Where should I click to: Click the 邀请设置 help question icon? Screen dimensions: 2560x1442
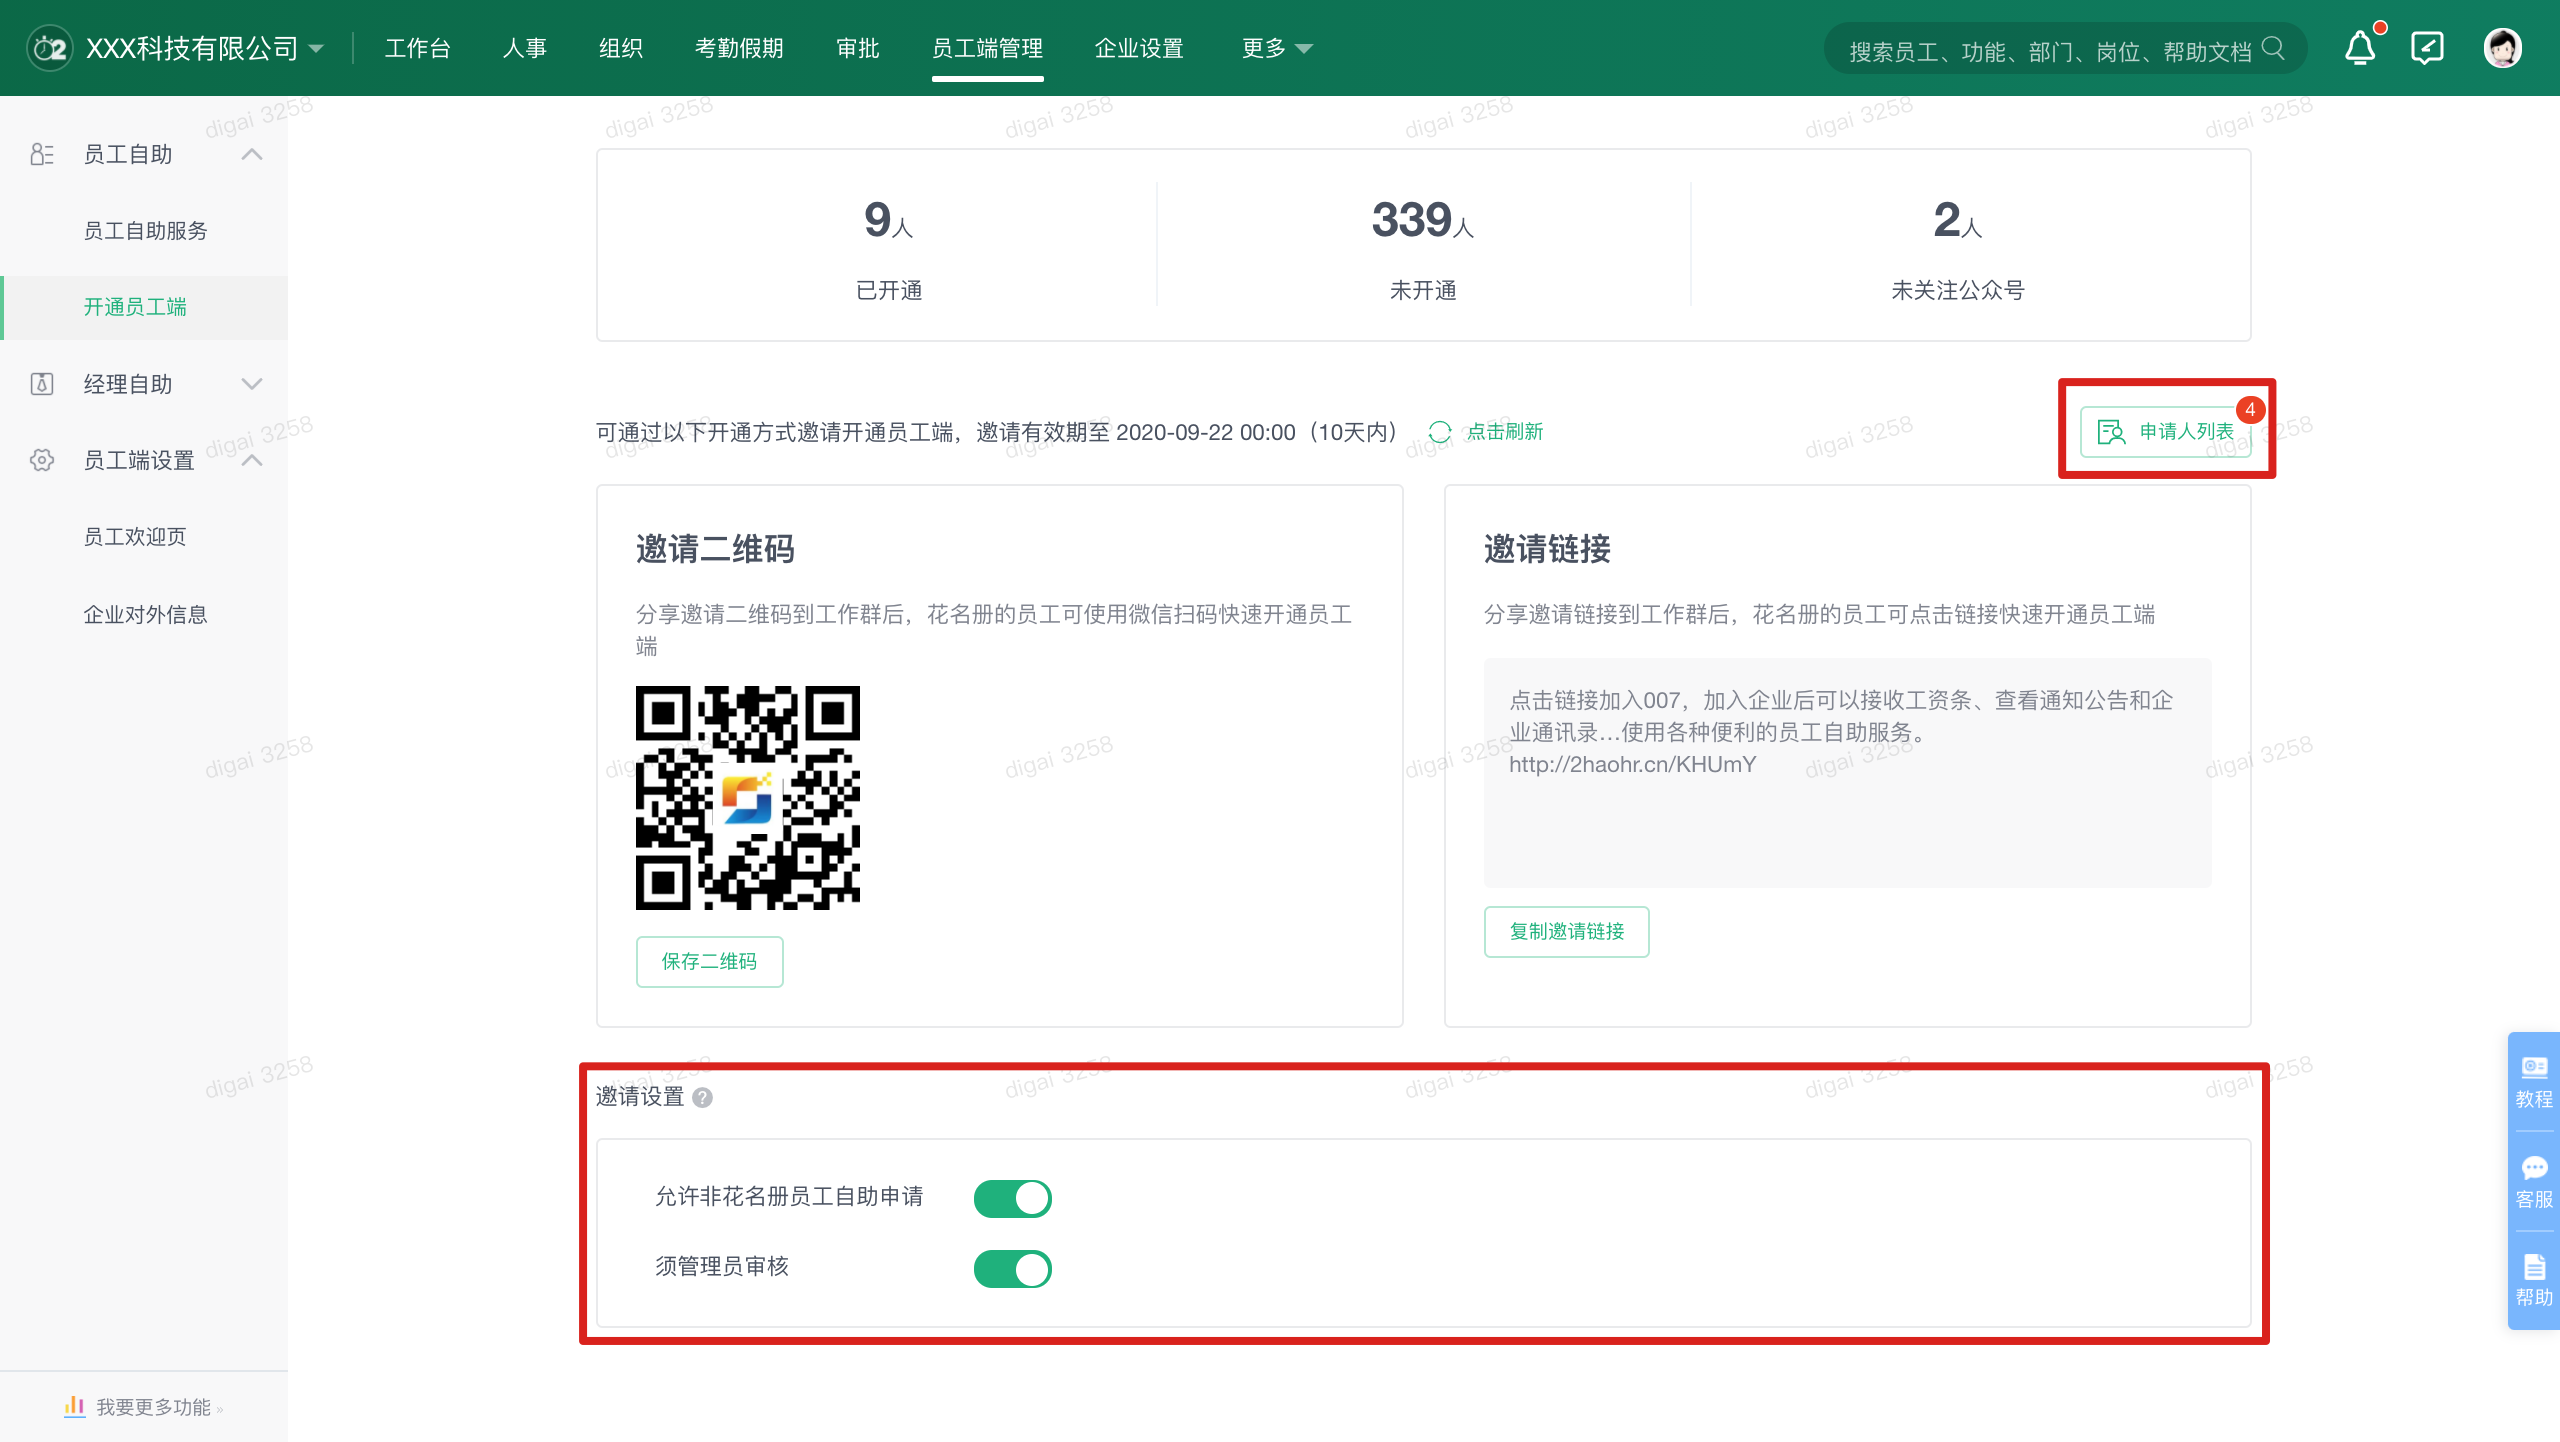(x=703, y=1098)
